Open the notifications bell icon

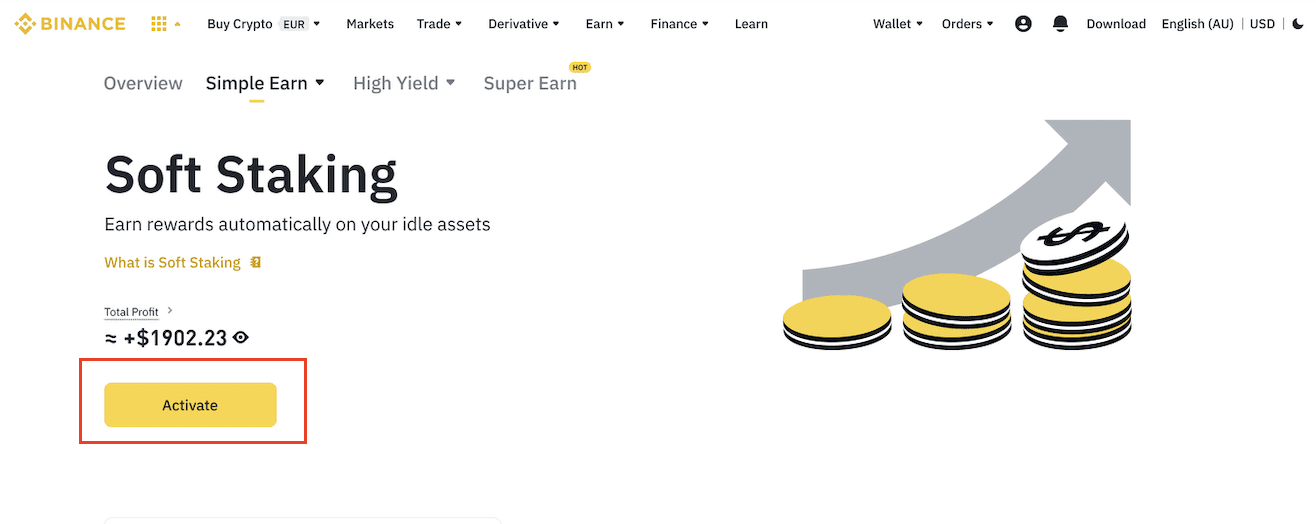(x=1061, y=24)
